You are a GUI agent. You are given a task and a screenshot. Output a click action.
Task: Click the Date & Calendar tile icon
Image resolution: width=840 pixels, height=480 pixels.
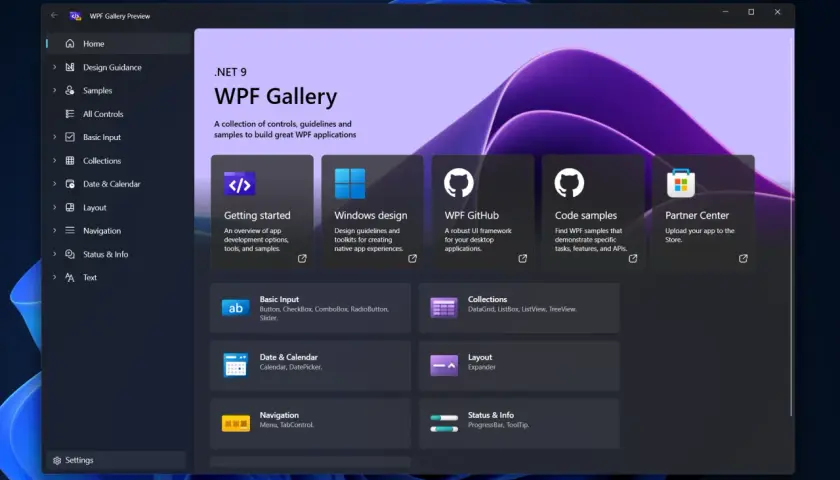tap(236, 365)
